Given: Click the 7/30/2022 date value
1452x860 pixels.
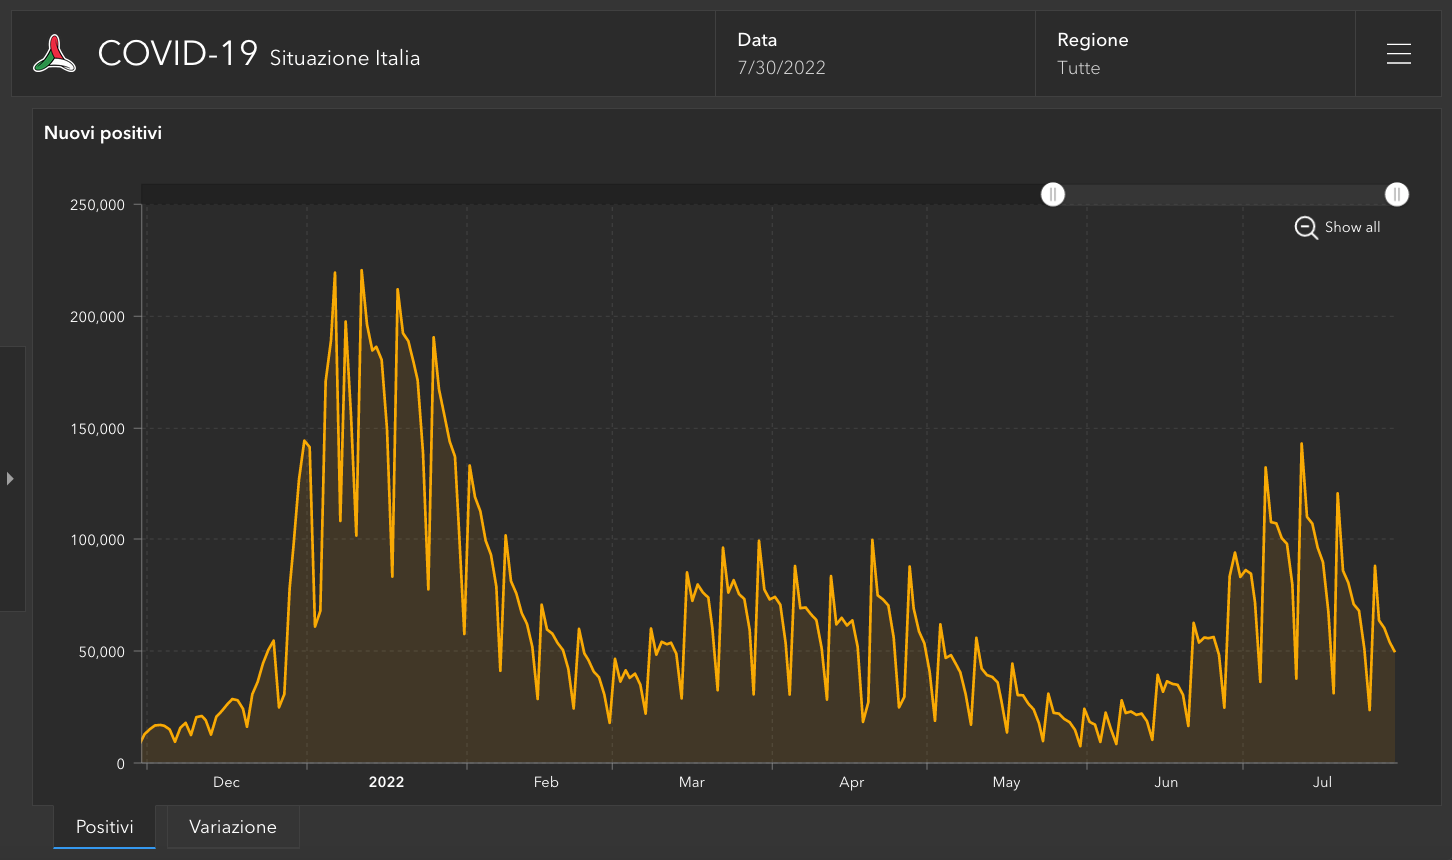Looking at the screenshot, I should coord(781,68).
